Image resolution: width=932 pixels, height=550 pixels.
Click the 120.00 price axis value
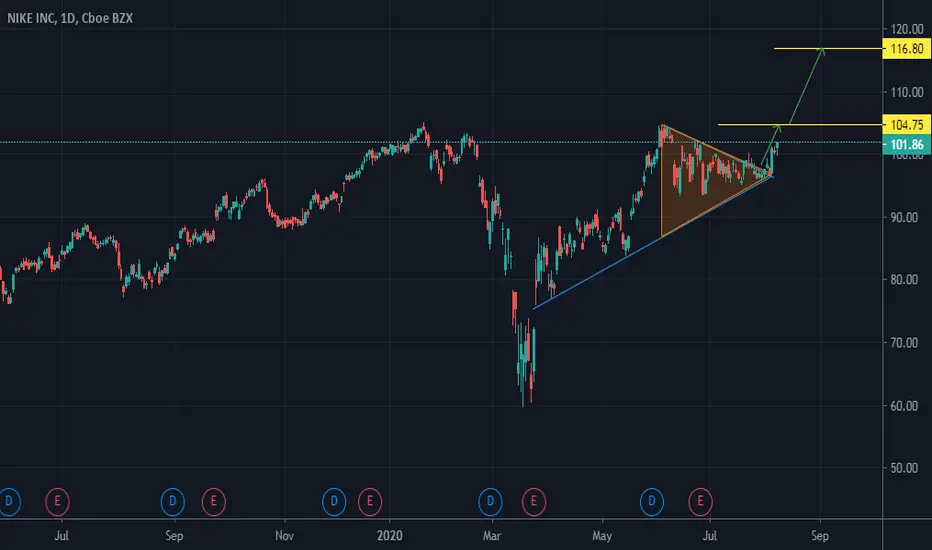907,29
